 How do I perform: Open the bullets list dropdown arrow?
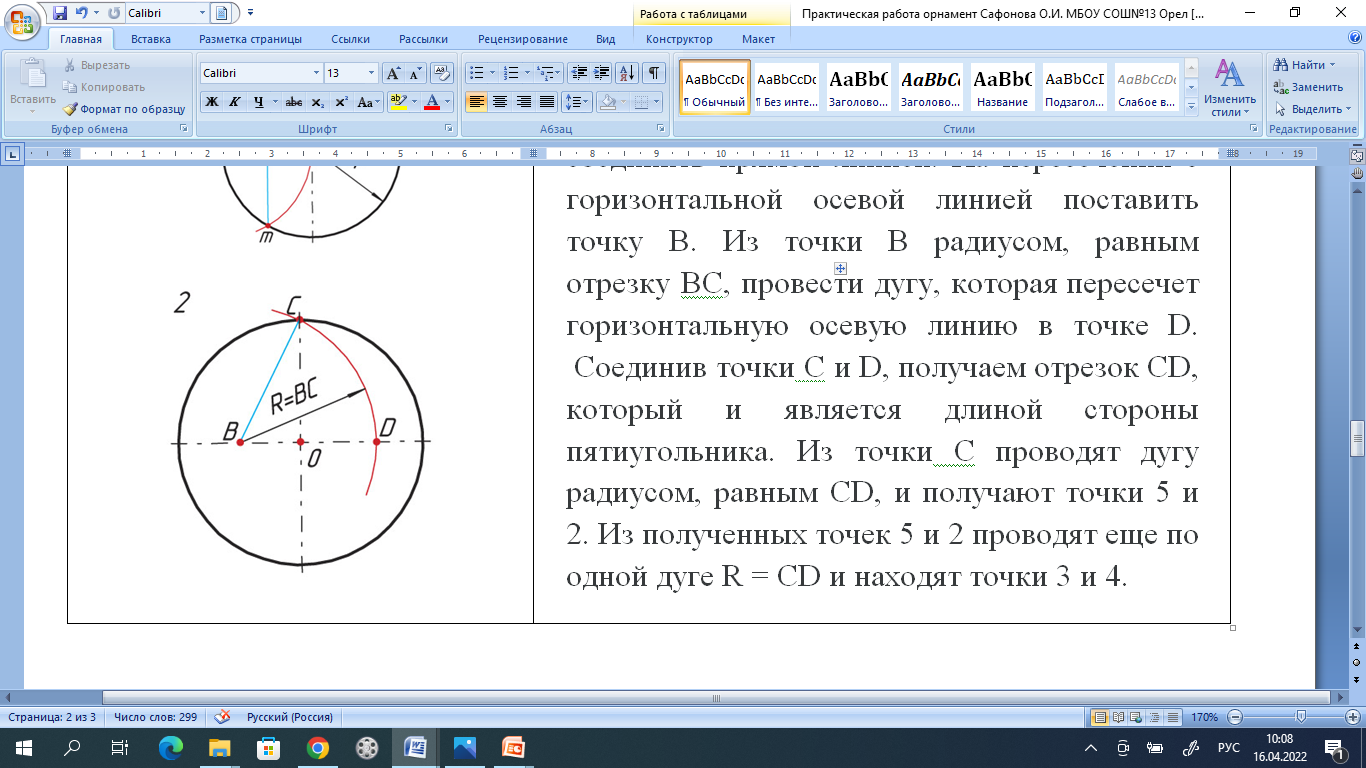click(x=492, y=73)
